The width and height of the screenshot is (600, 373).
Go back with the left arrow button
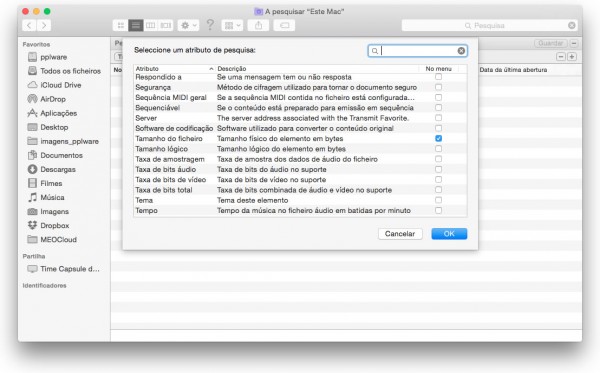pyautogui.click(x=29, y=26)
